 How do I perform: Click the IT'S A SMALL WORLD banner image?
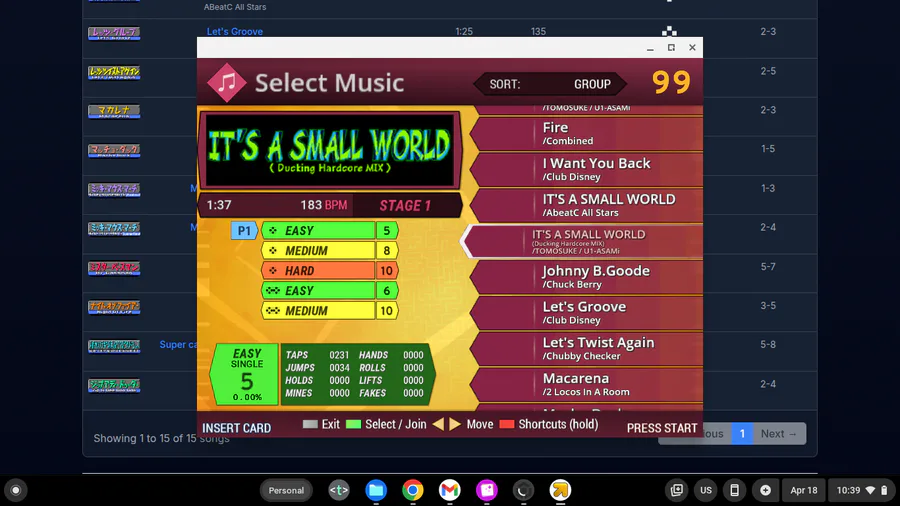(x=330, y=150)
